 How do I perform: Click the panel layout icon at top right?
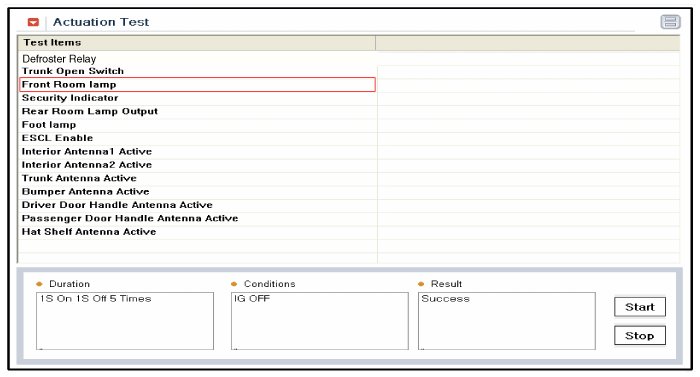point(670,22)
